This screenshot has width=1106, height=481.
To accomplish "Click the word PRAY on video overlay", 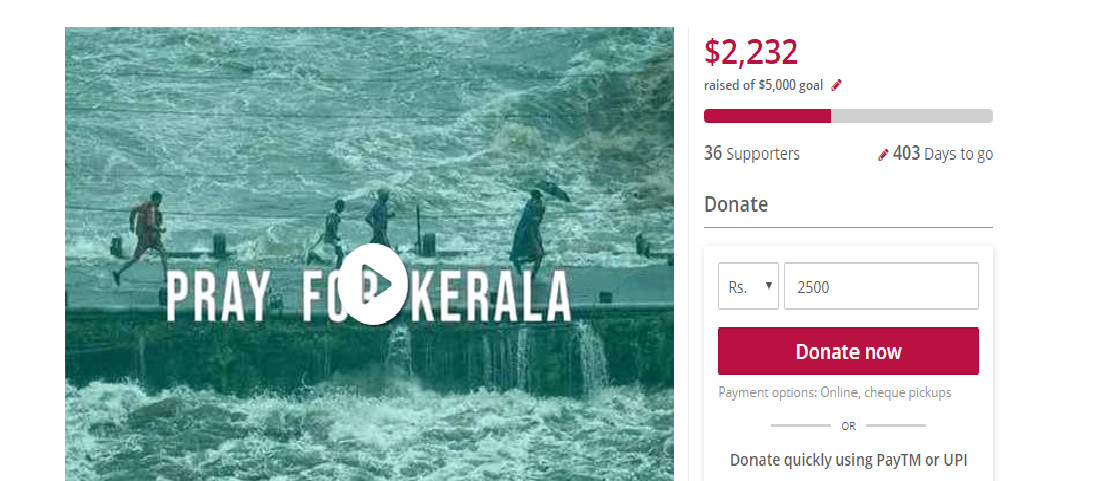I will click(218, 295).
